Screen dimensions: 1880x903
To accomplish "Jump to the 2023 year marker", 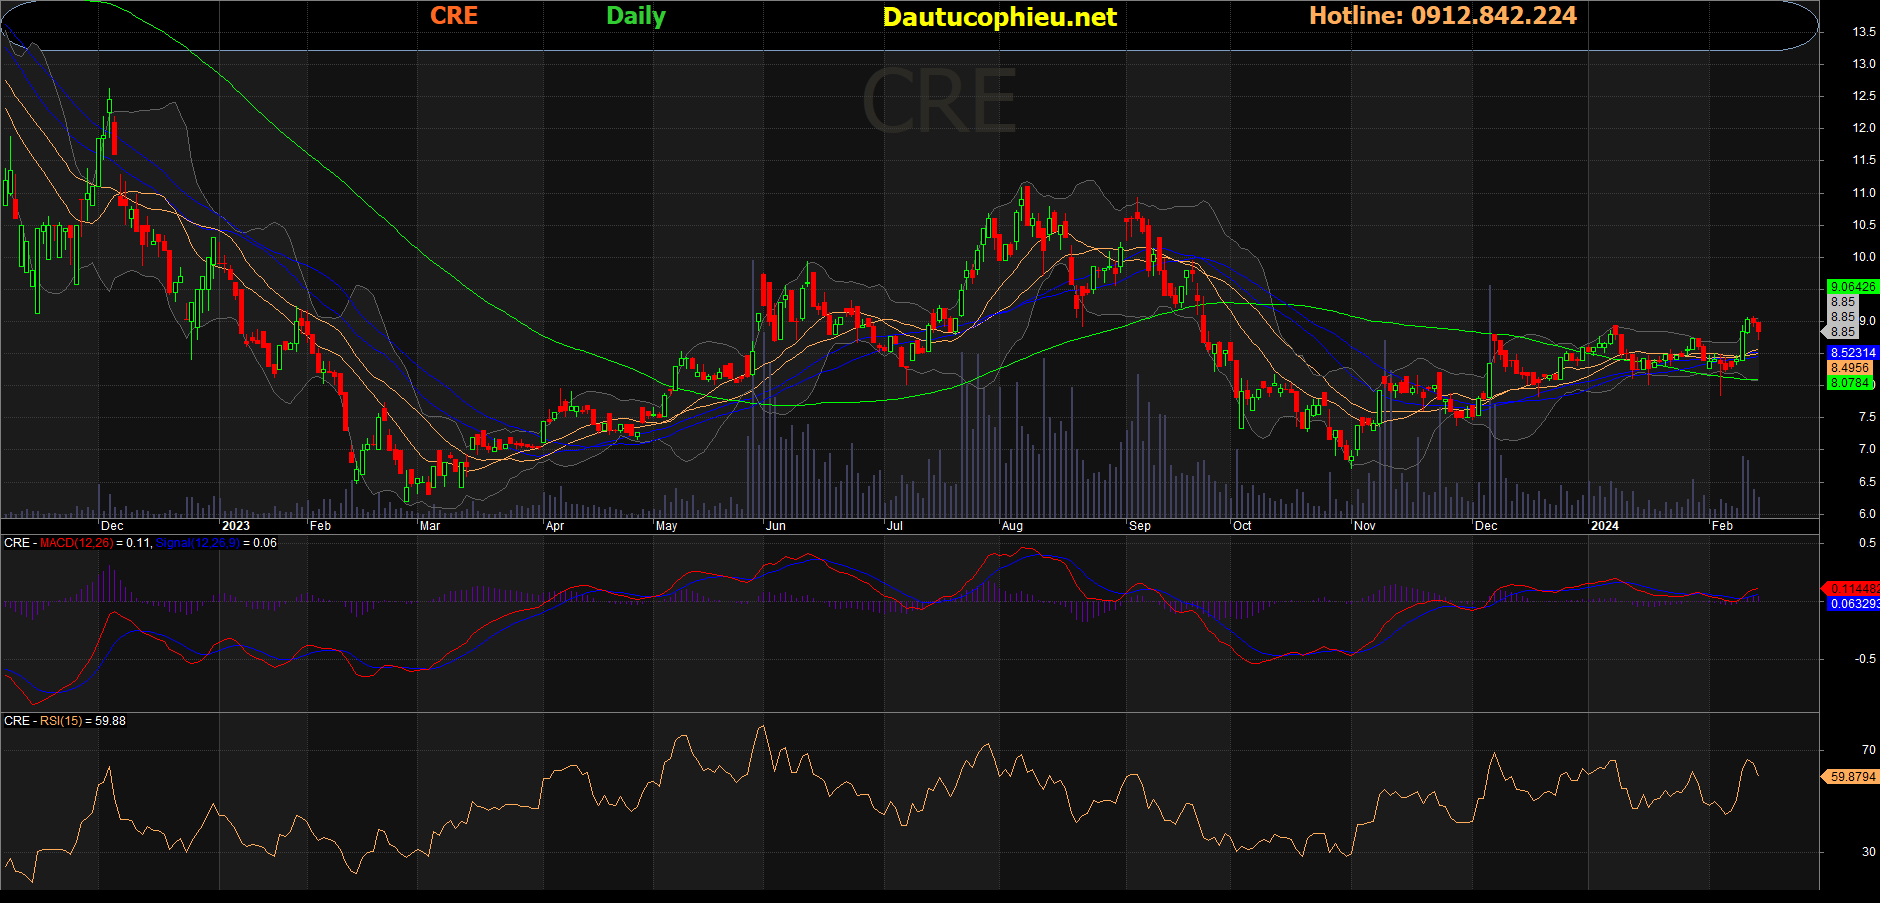I will coord(236,526).
